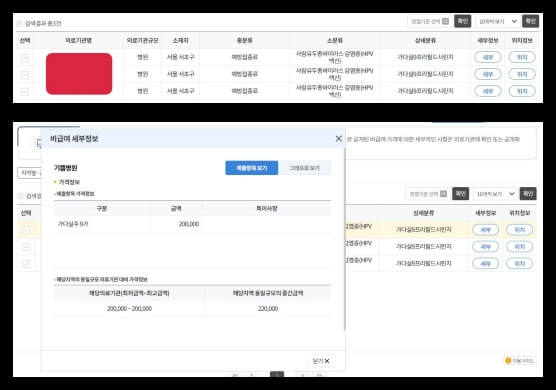Tick first row checkbox in upper results table

[25, 58]
